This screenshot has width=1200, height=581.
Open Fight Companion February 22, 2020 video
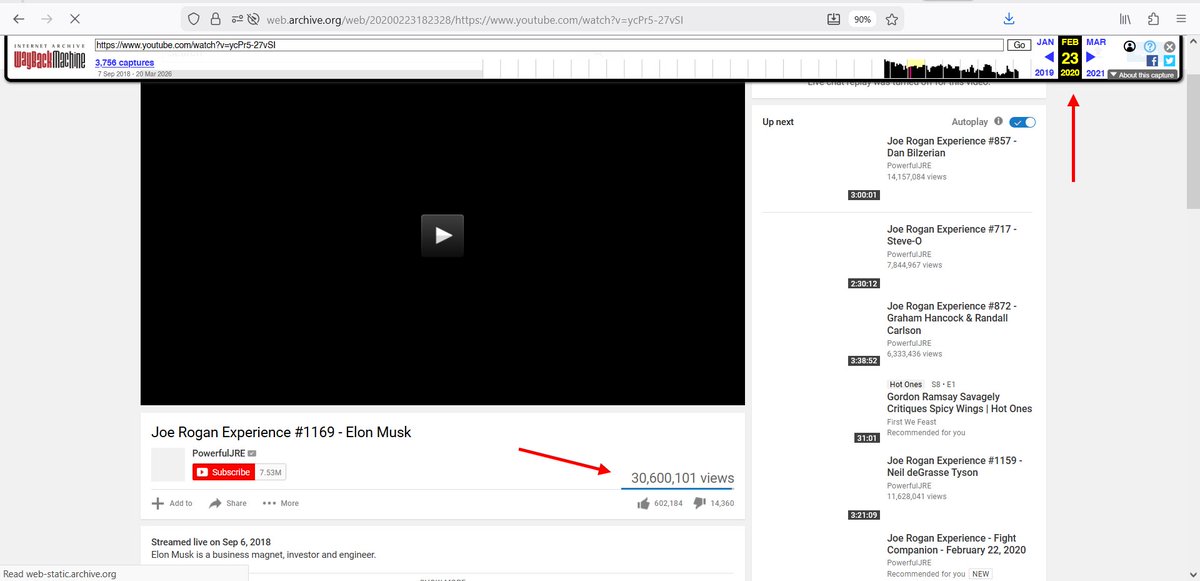[x=956, y=543]
